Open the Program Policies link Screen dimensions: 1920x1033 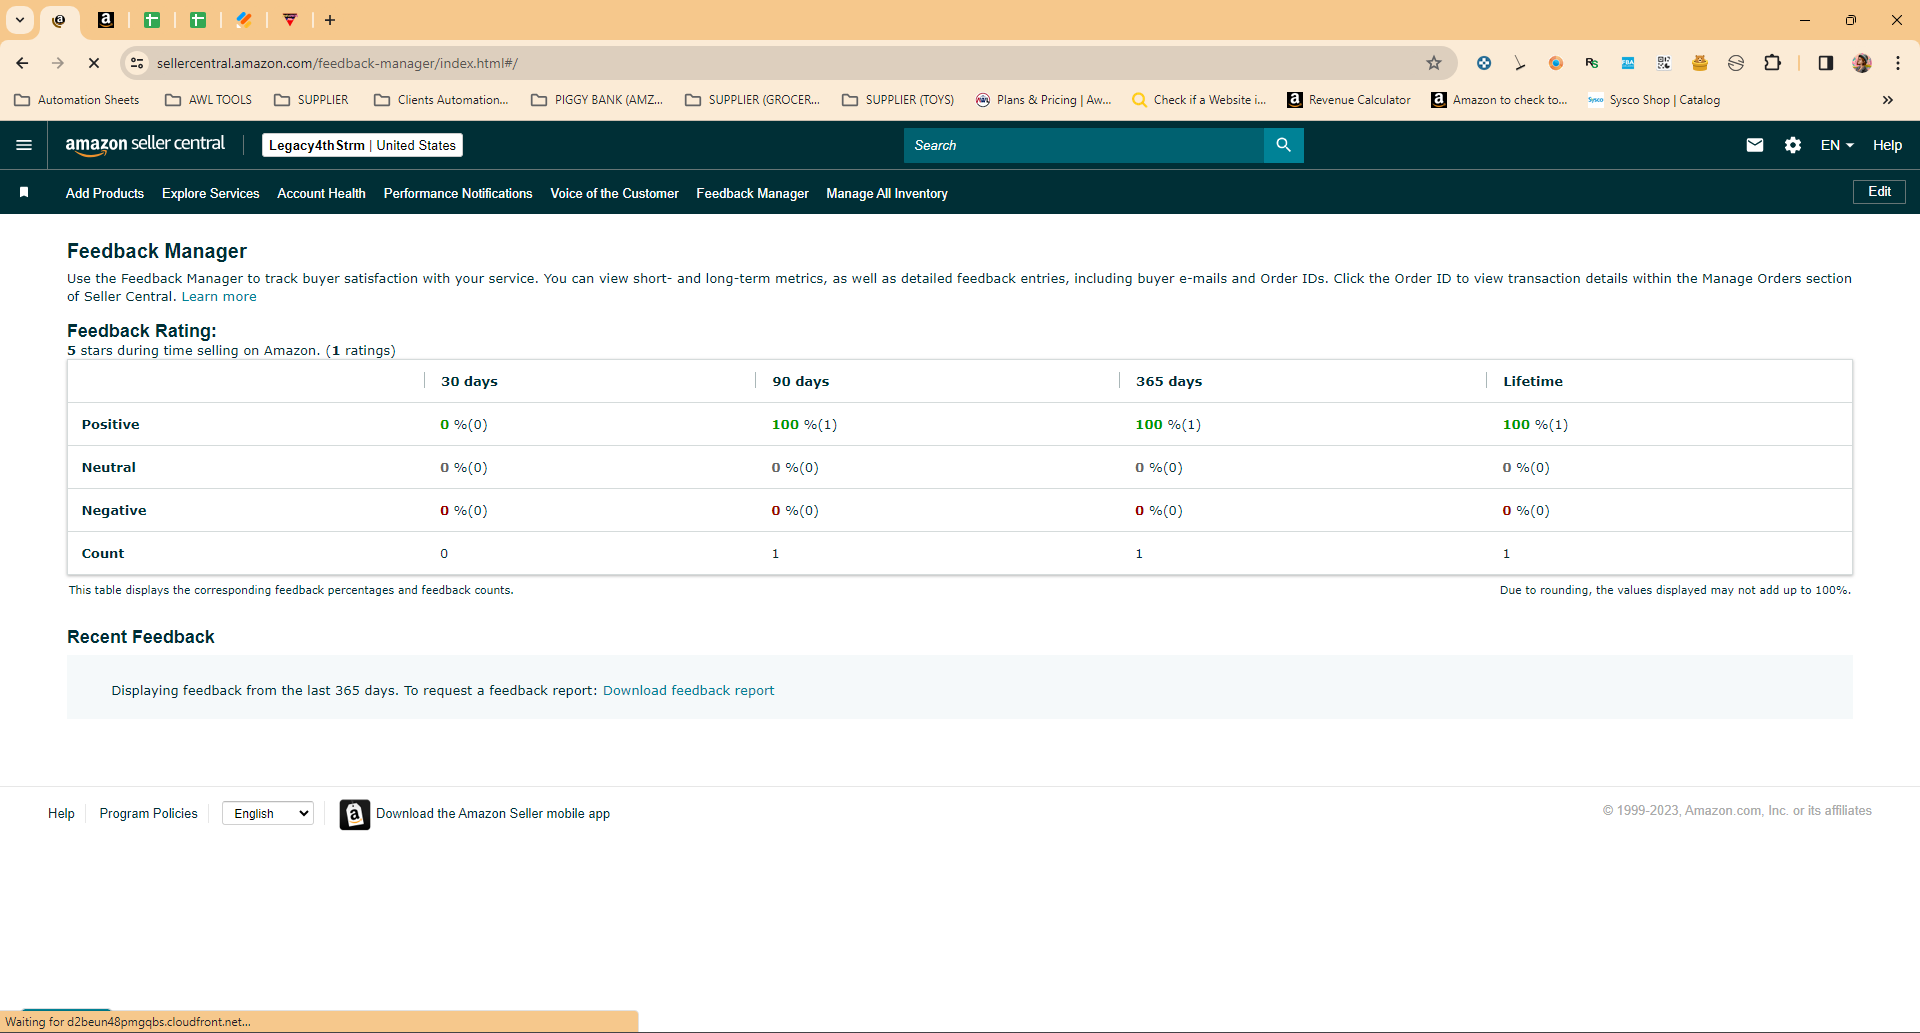pos(149,814)
